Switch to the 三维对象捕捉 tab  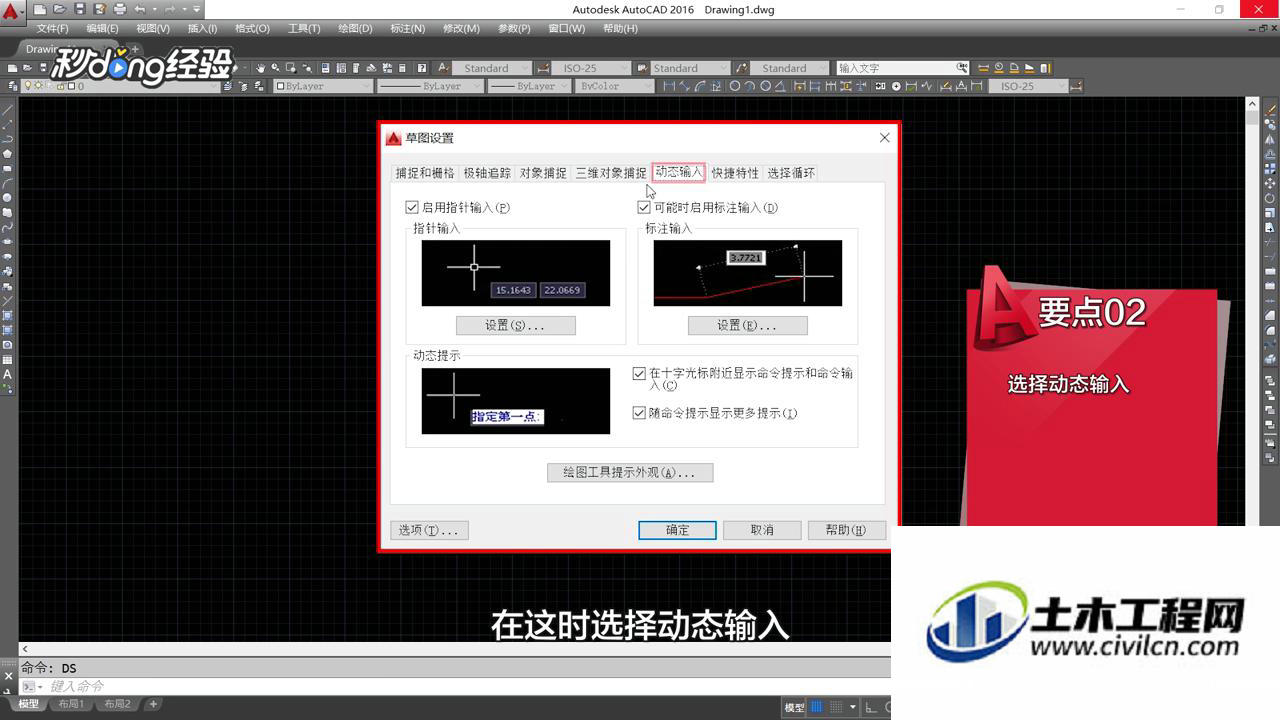point(611,173)
